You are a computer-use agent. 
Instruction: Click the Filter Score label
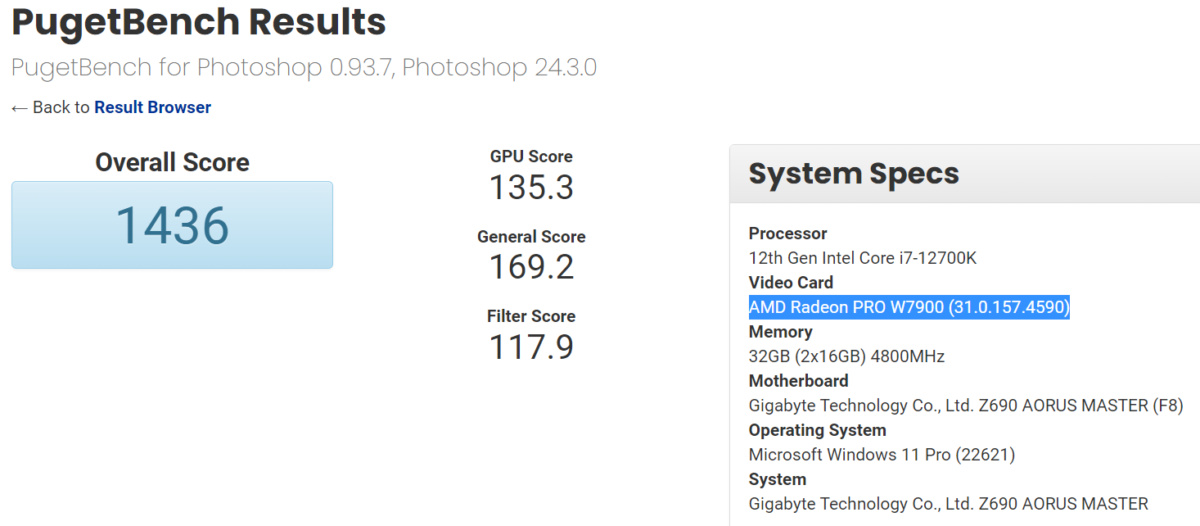pyautogui.click(x=531, y=316)
